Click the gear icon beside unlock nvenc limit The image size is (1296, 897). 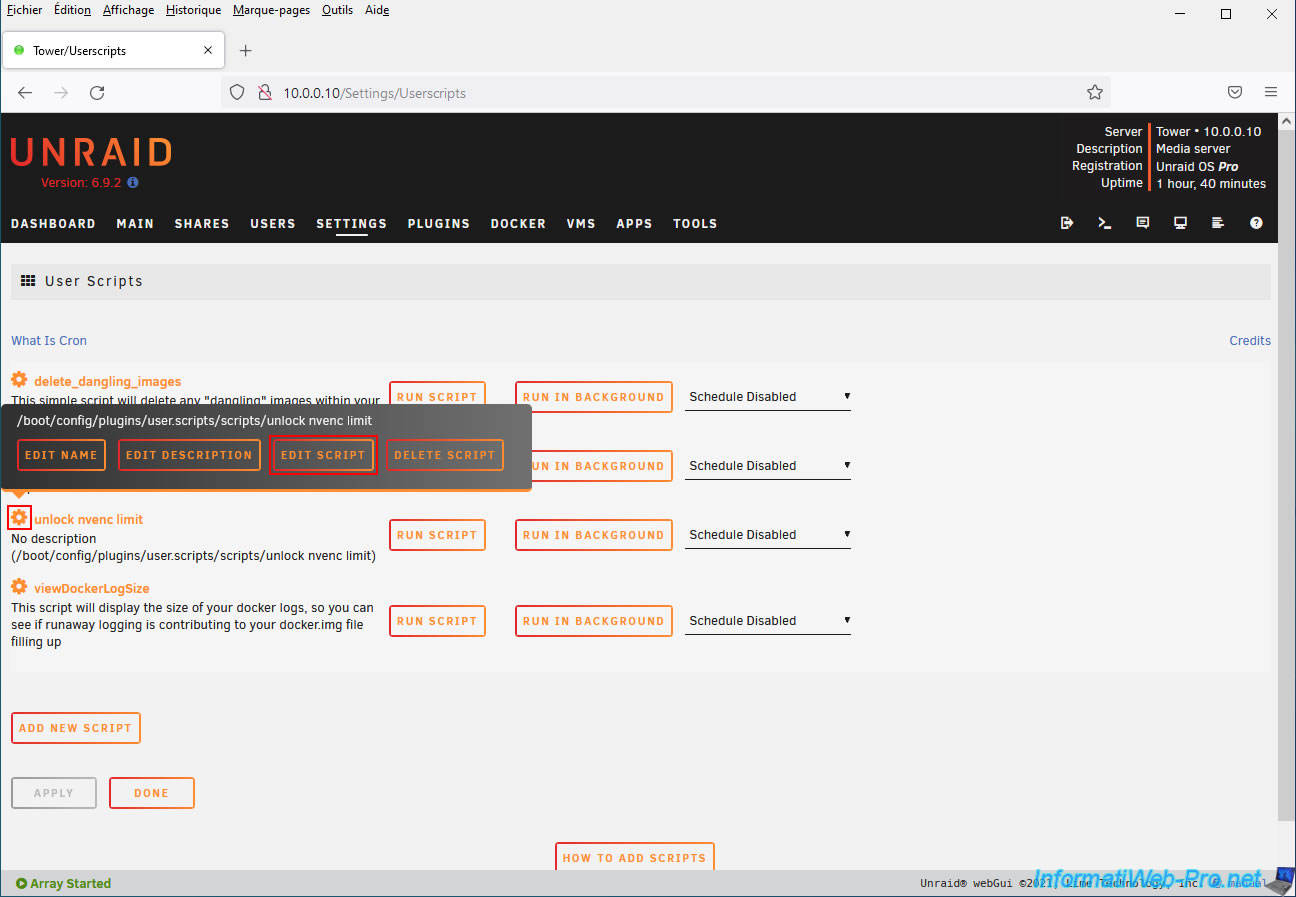[19, 518]
